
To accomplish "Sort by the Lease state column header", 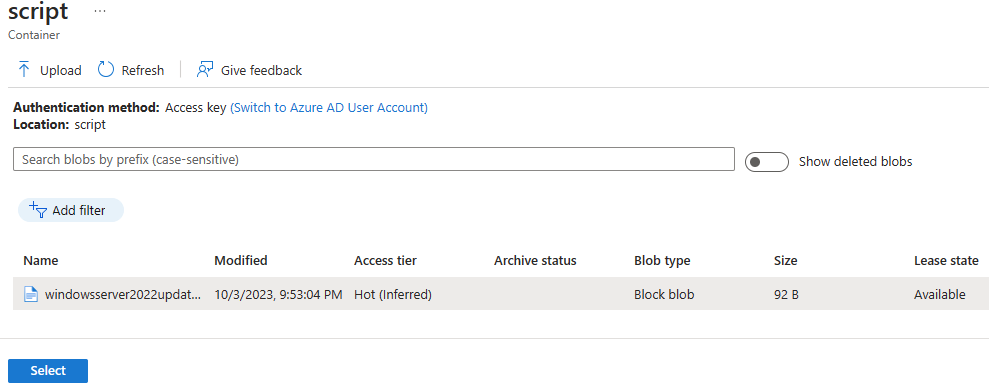I will pos(946,260).
